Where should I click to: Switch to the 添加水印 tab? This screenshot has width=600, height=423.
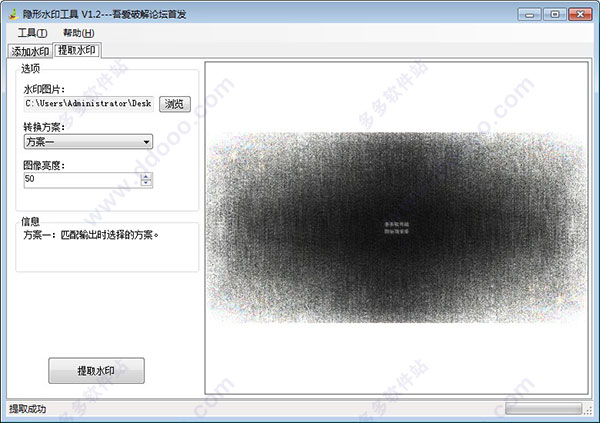30,51
